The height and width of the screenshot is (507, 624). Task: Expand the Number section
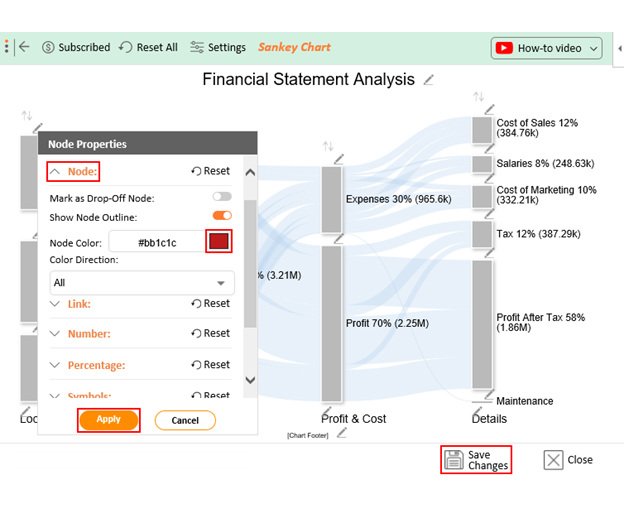tap(55, 333)
